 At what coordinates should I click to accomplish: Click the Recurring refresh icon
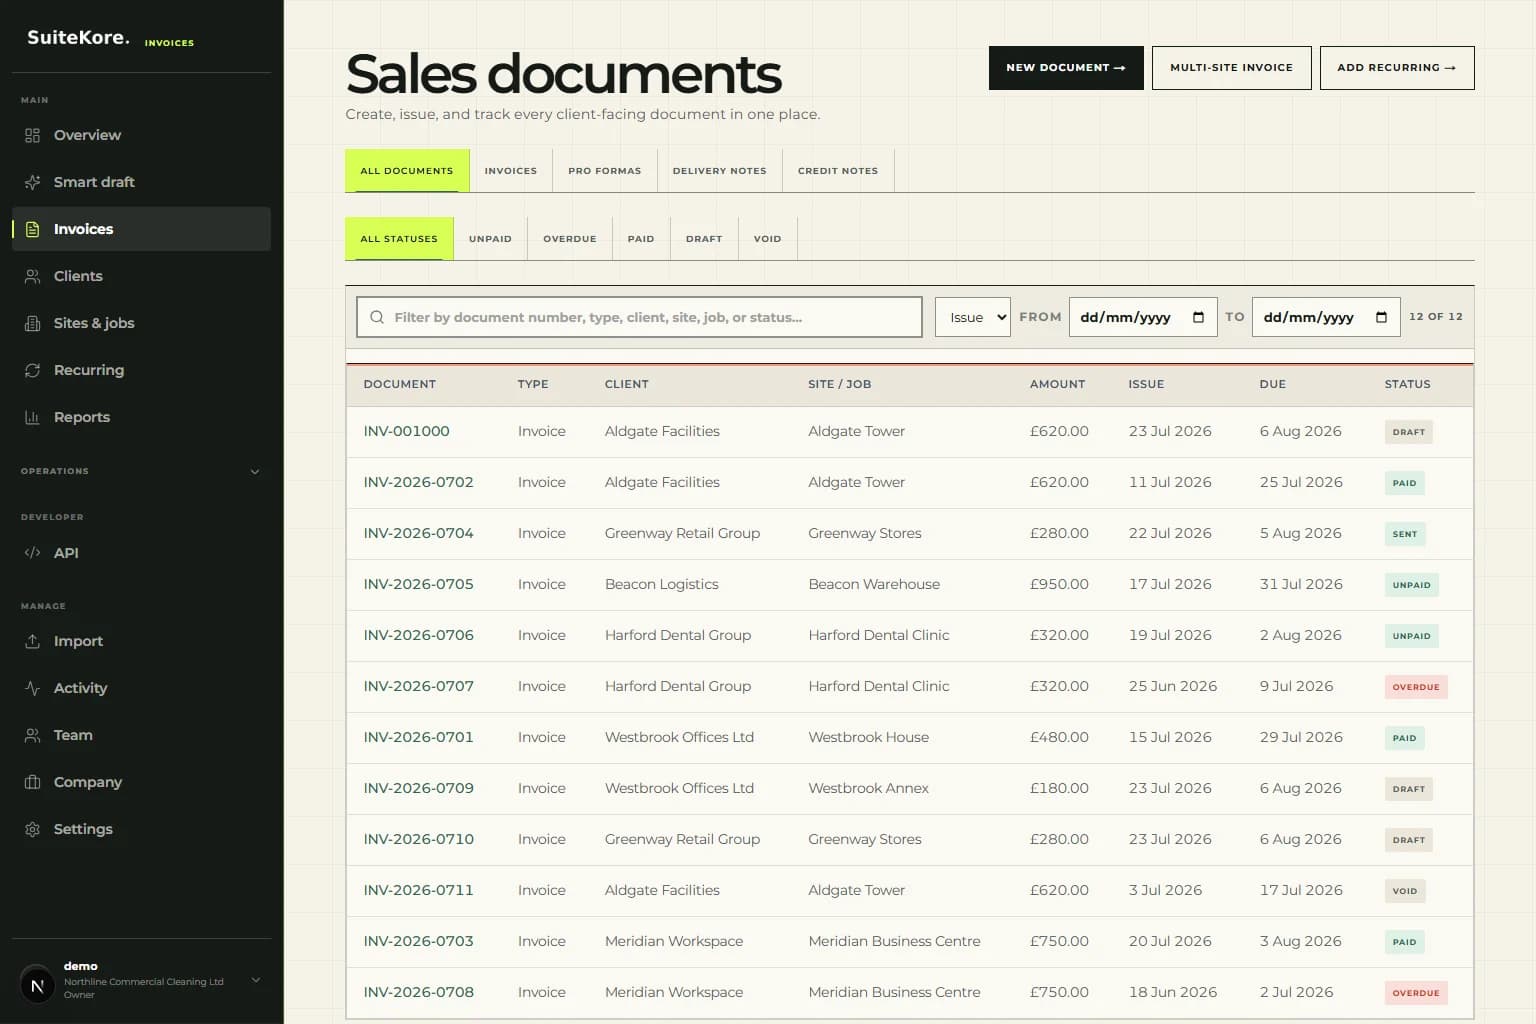[32, 370]
